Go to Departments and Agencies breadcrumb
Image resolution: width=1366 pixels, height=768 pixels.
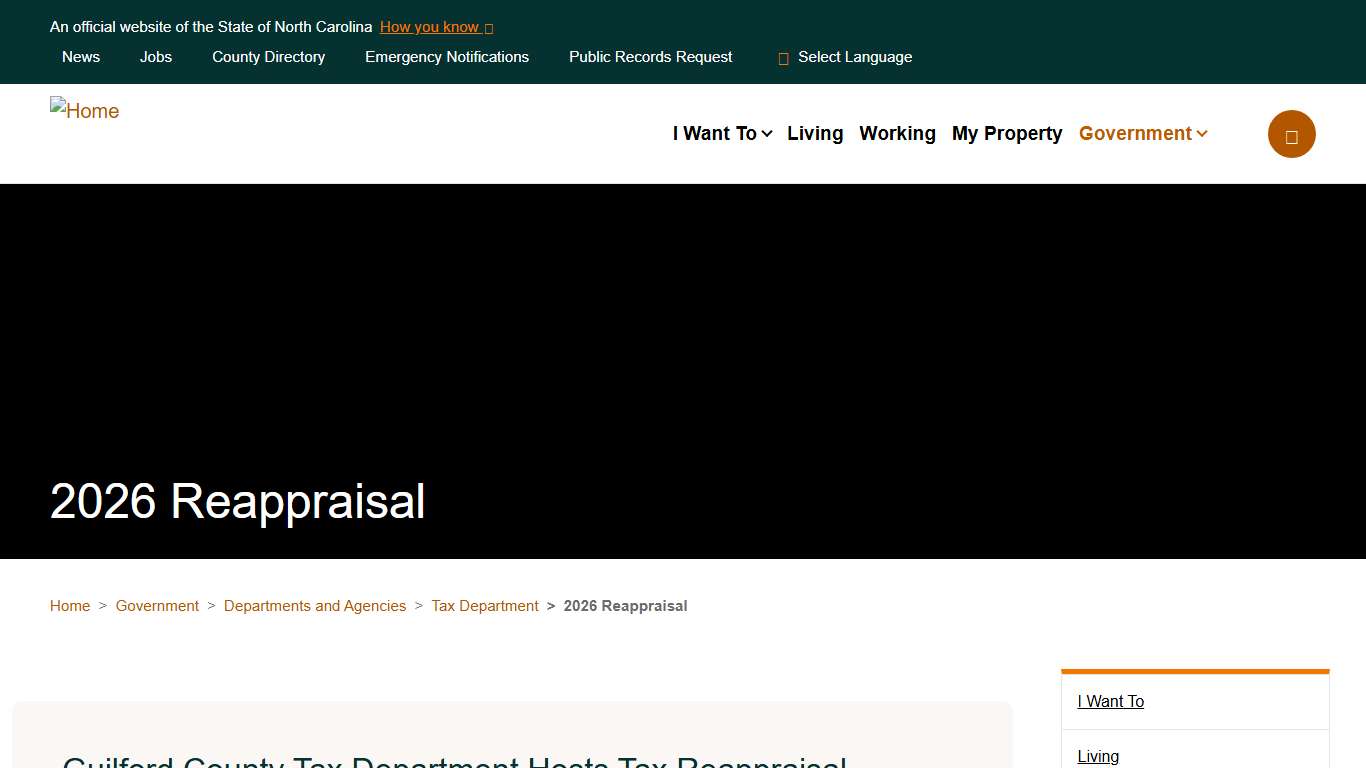pyautogui.click(x=315, y=606)
